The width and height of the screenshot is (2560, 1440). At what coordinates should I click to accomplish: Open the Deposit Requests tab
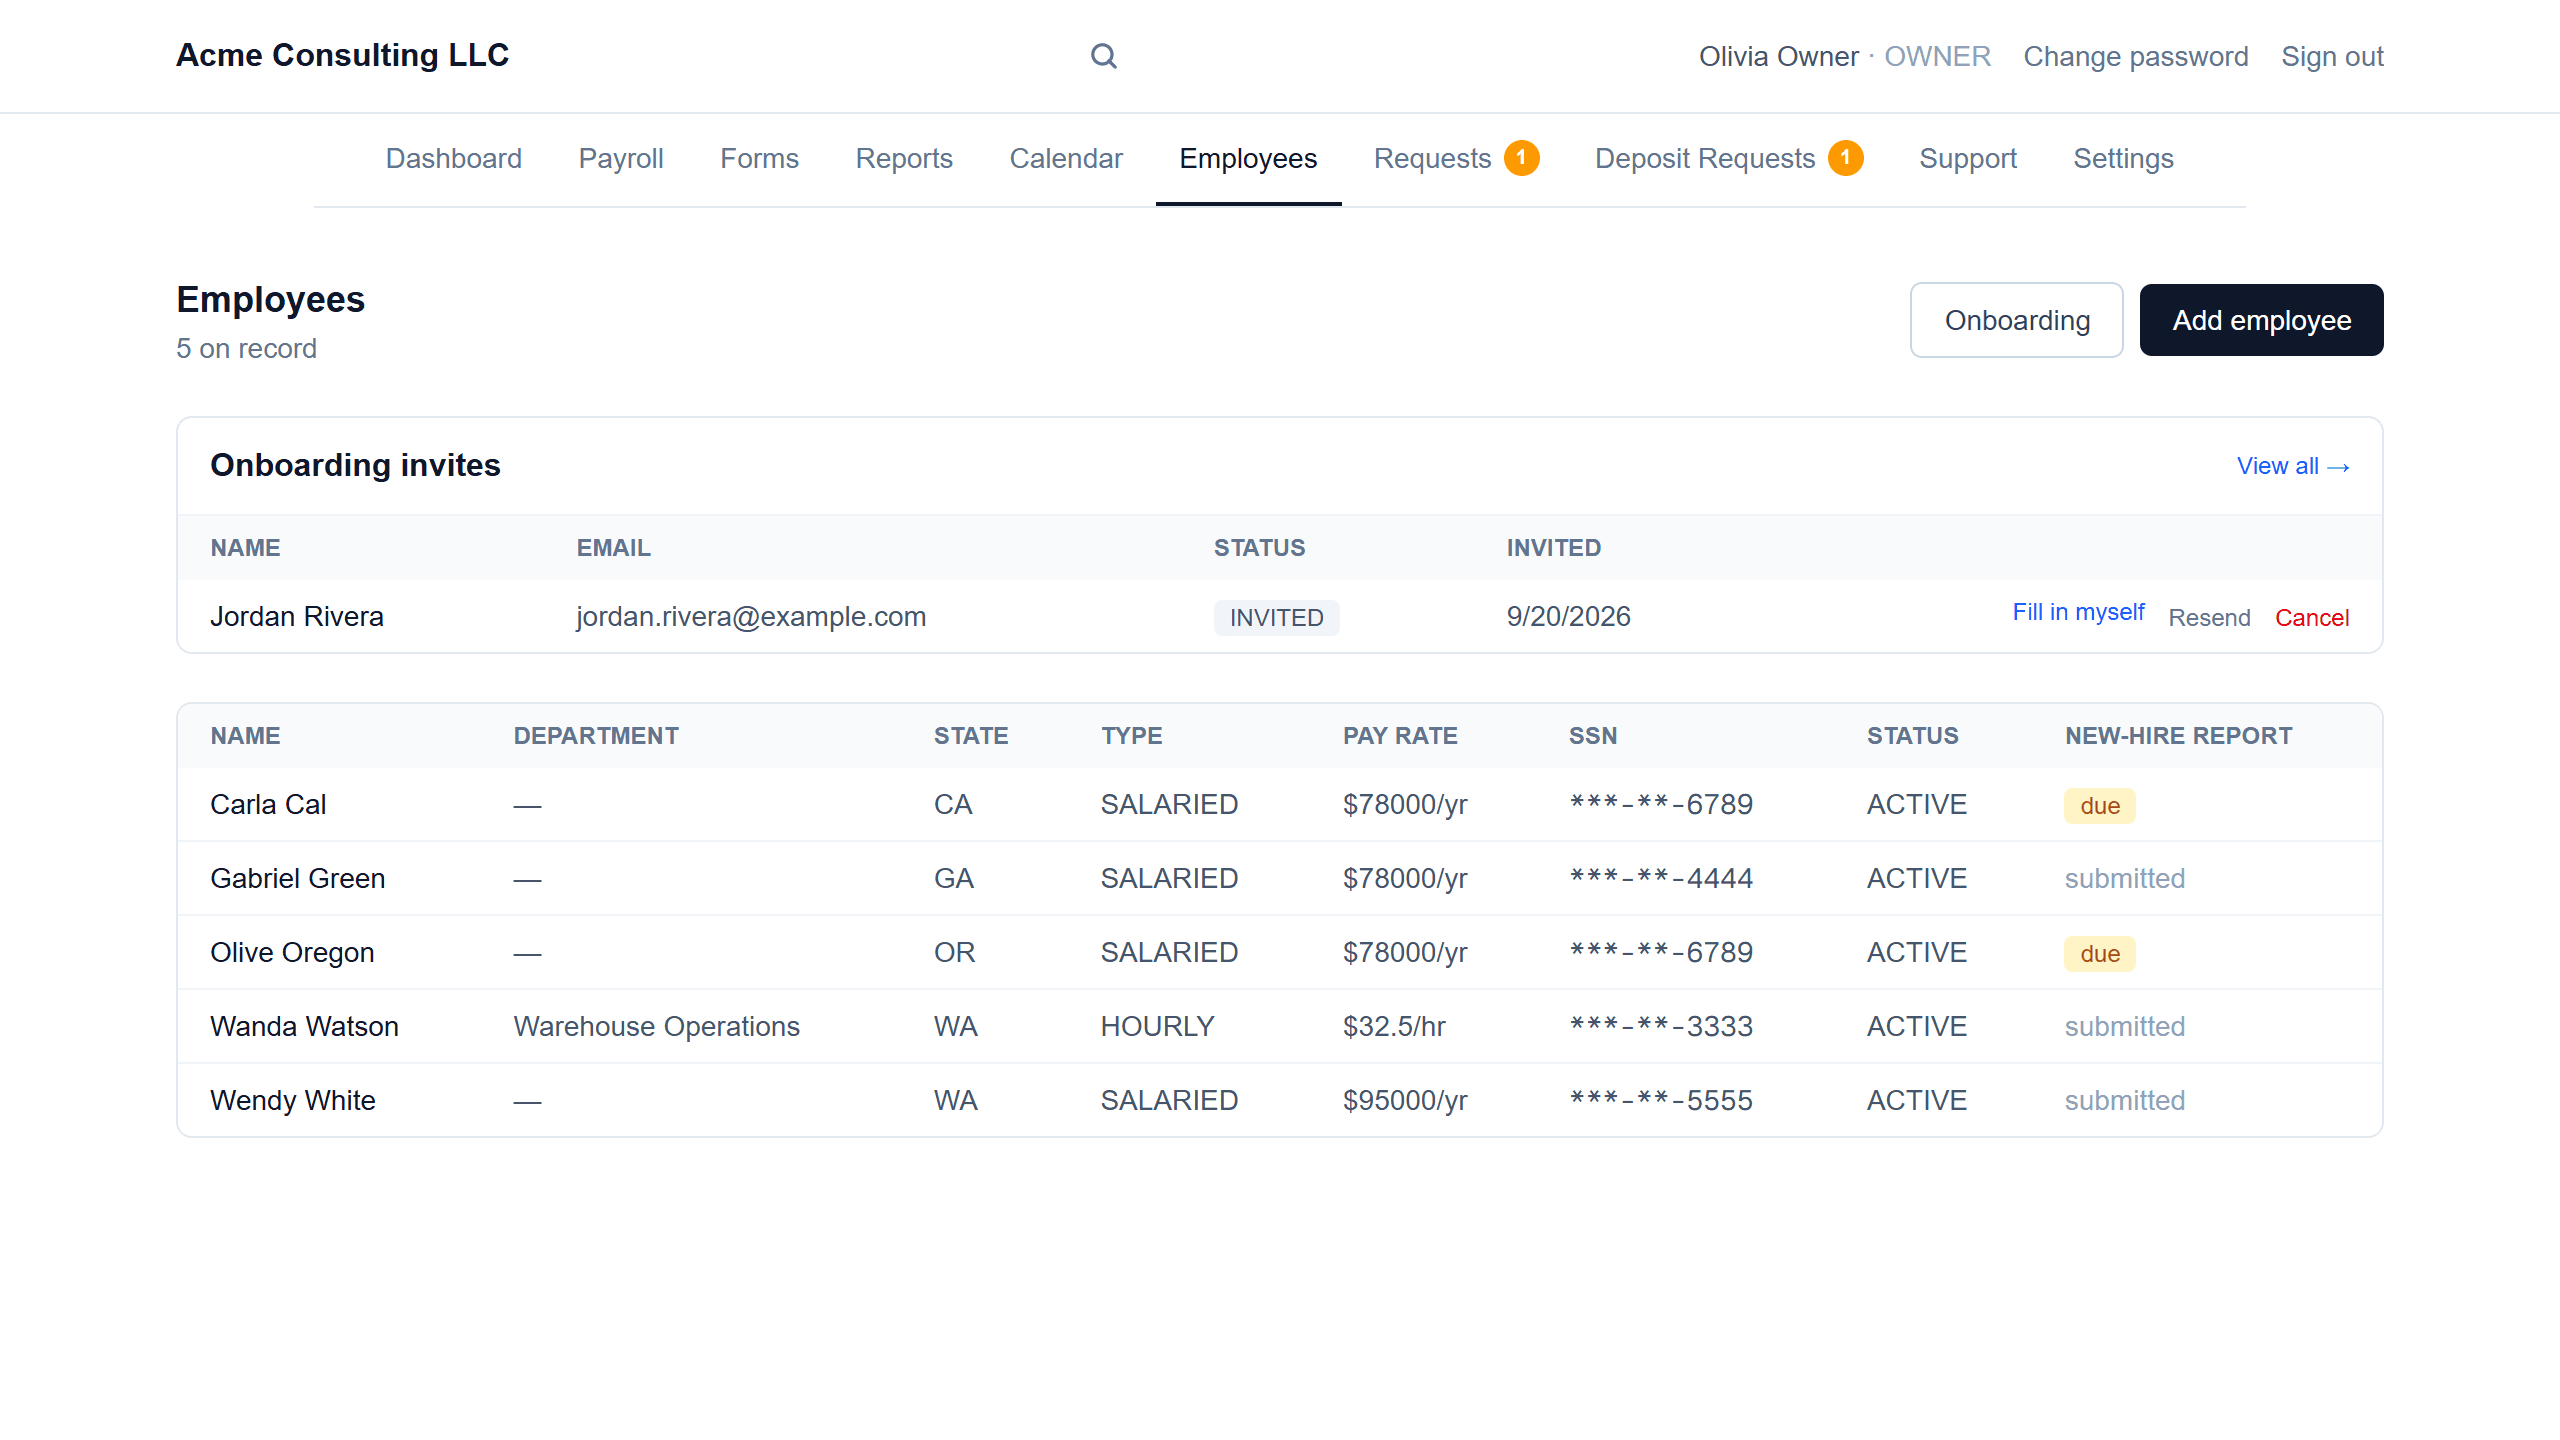pos(1729,158)
